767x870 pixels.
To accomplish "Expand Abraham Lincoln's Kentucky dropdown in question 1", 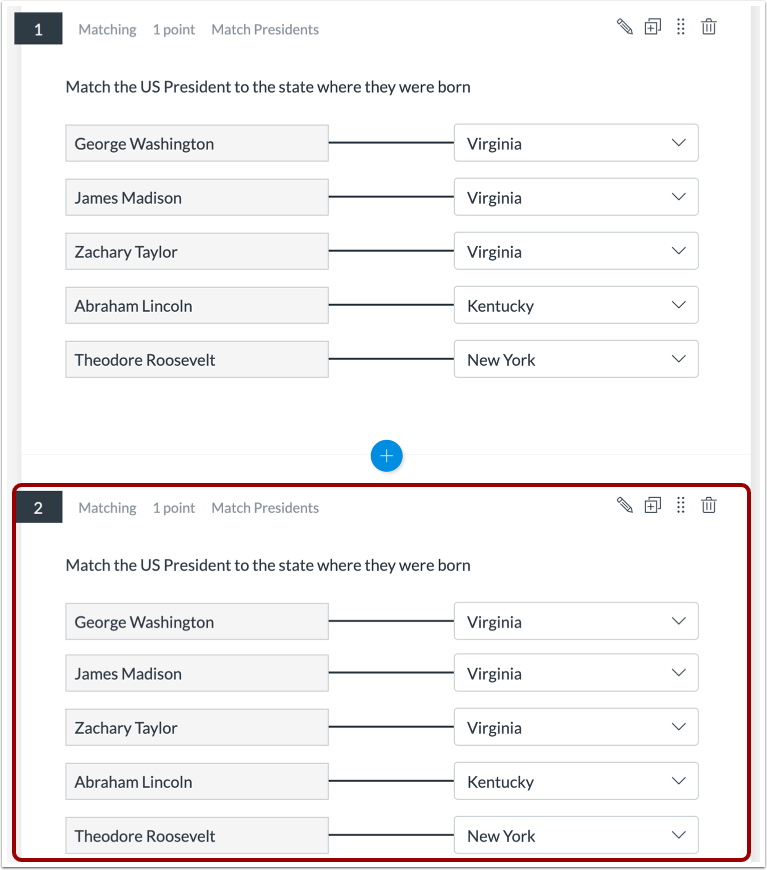I will (576, 305).
